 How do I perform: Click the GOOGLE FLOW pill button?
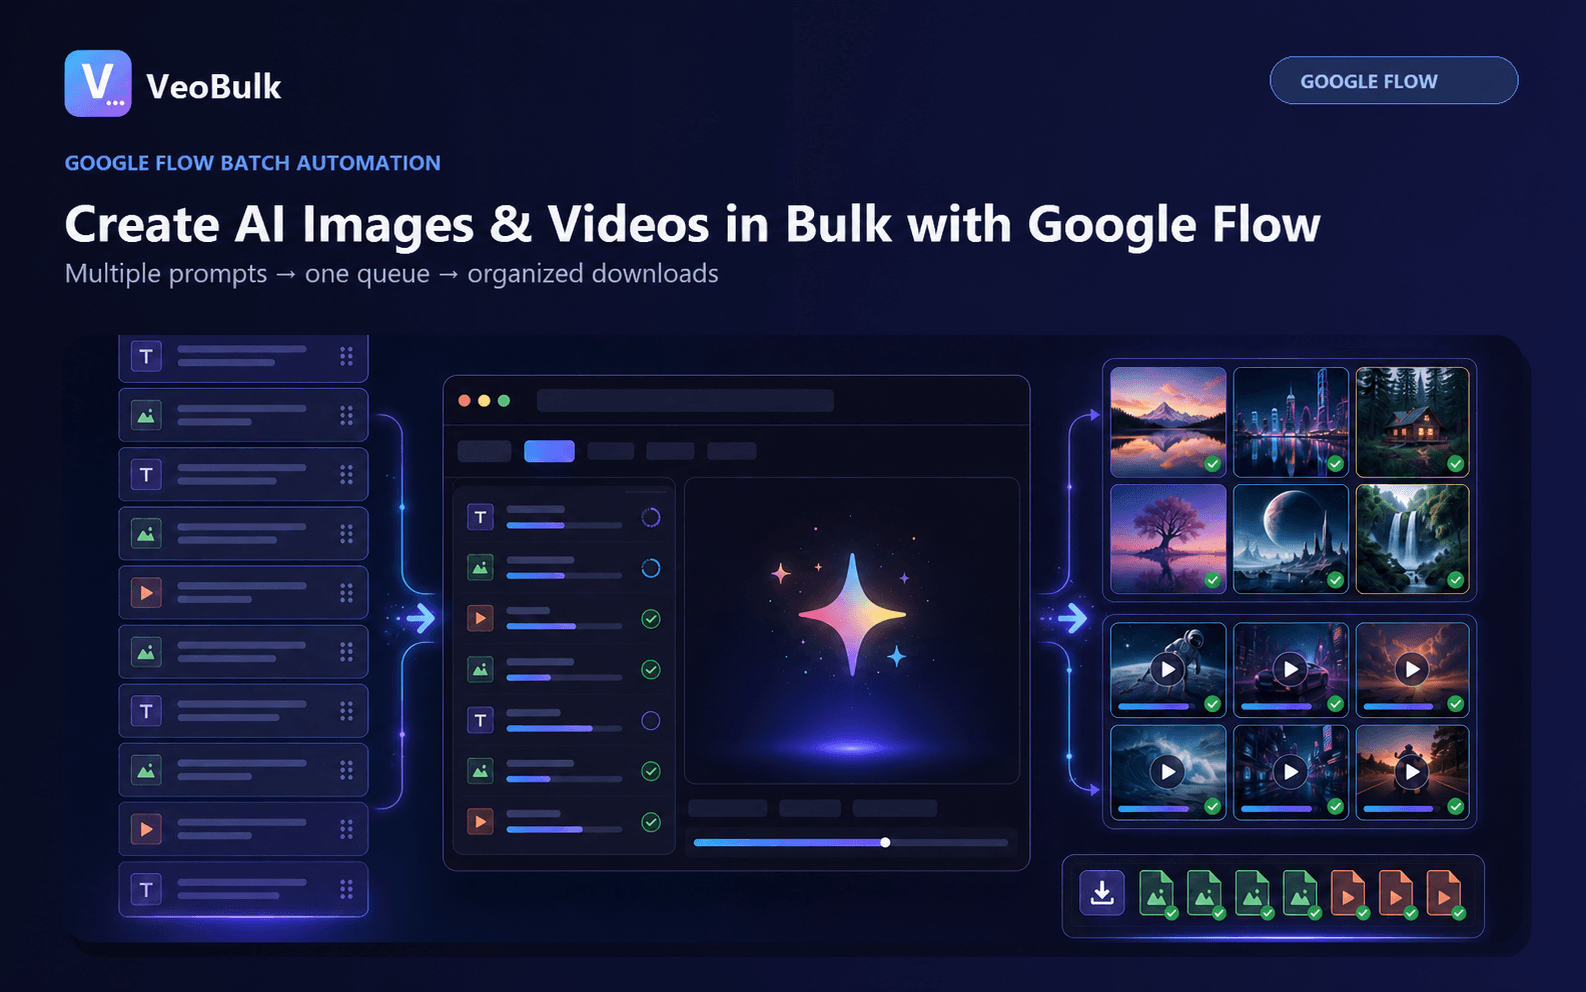[x=1393, y=81]
